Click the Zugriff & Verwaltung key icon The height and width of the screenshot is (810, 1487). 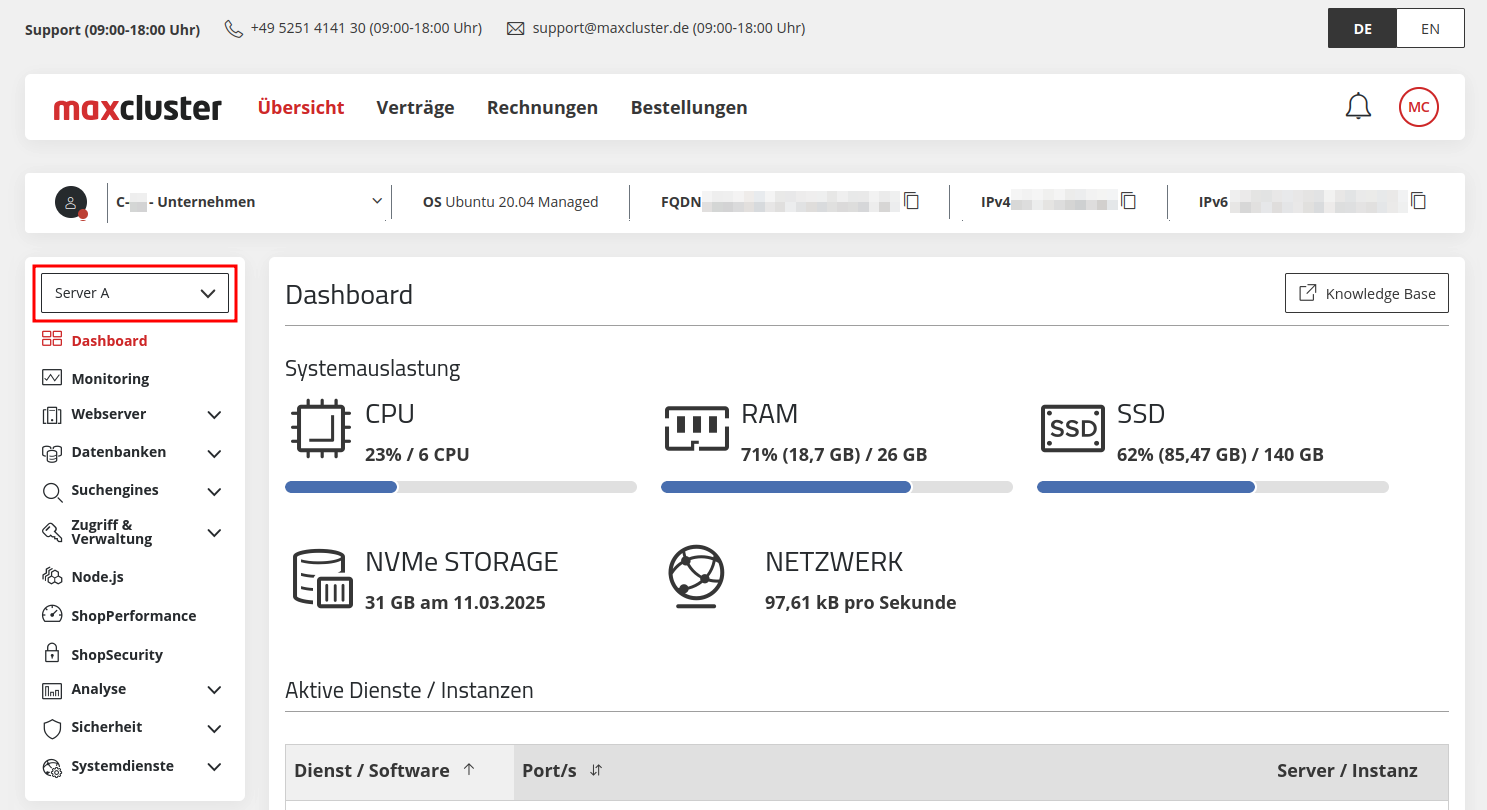click(52, 532)
